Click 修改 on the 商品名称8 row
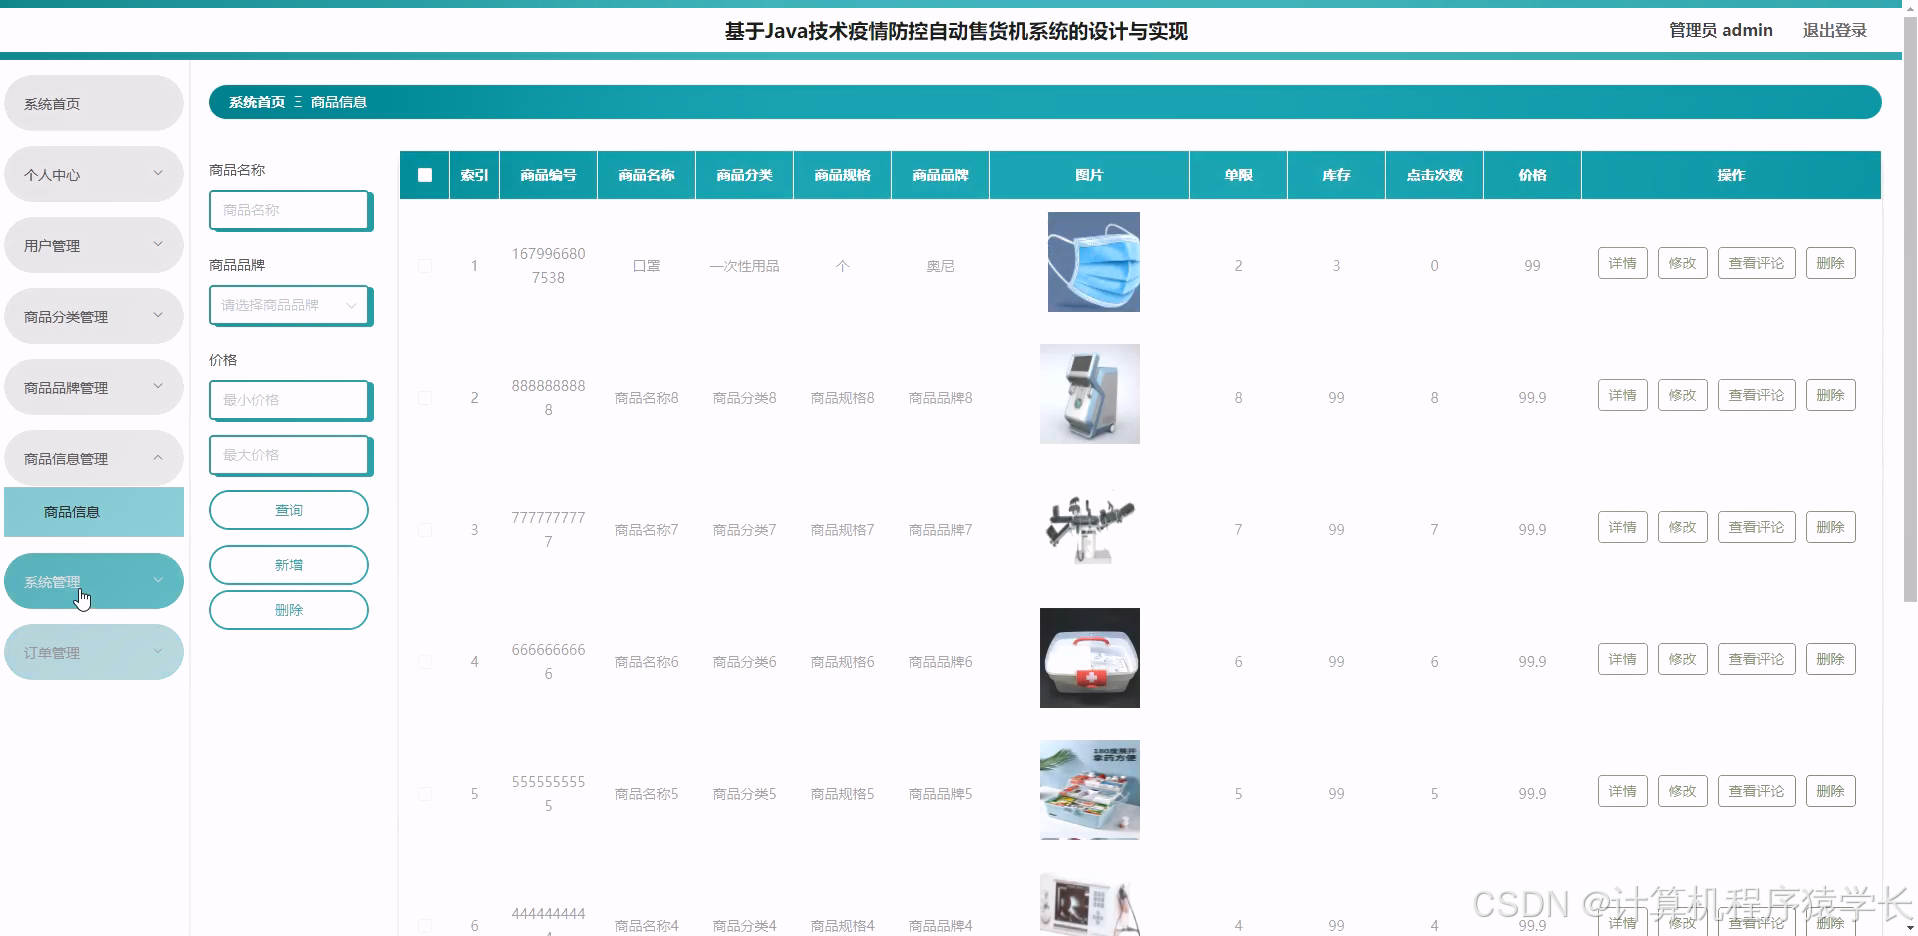This screenshot has height=936, width=1918. point(1682,394)
